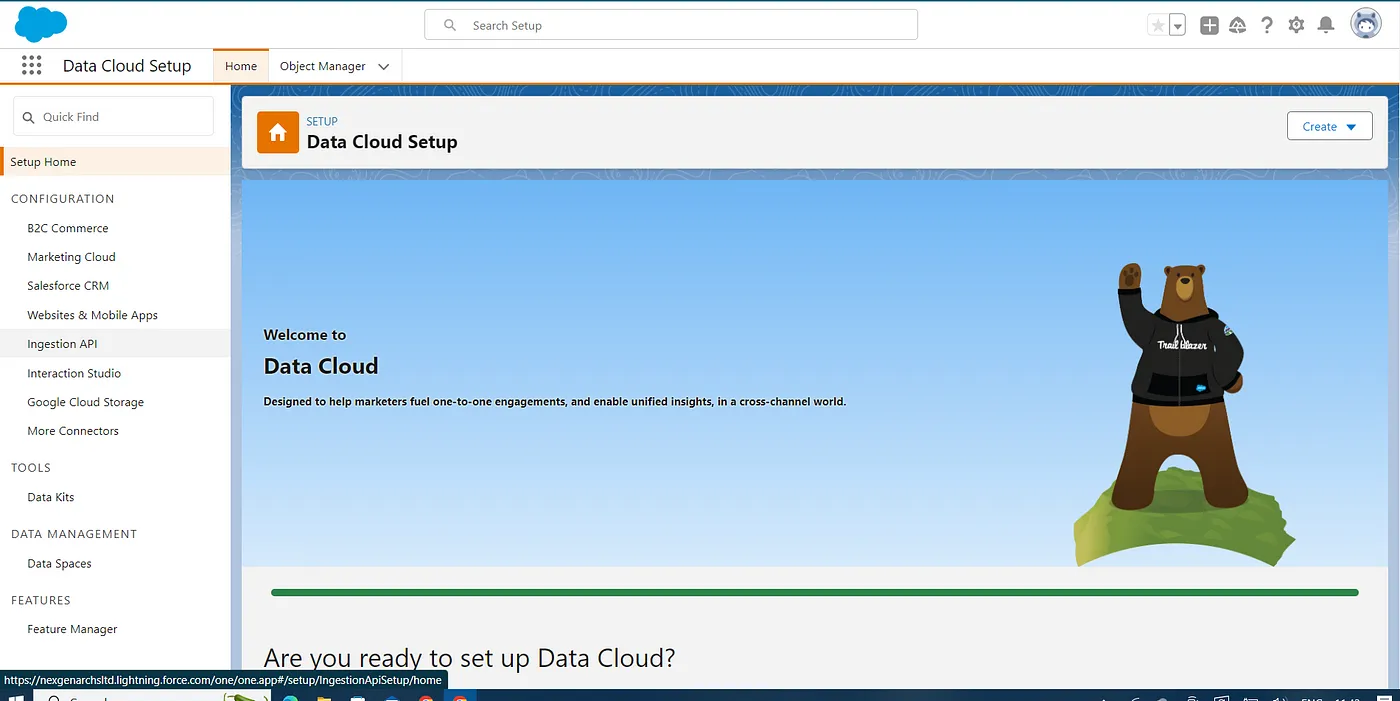
Task: Open the help question mark icon
Action: [x=1267, y=26]
